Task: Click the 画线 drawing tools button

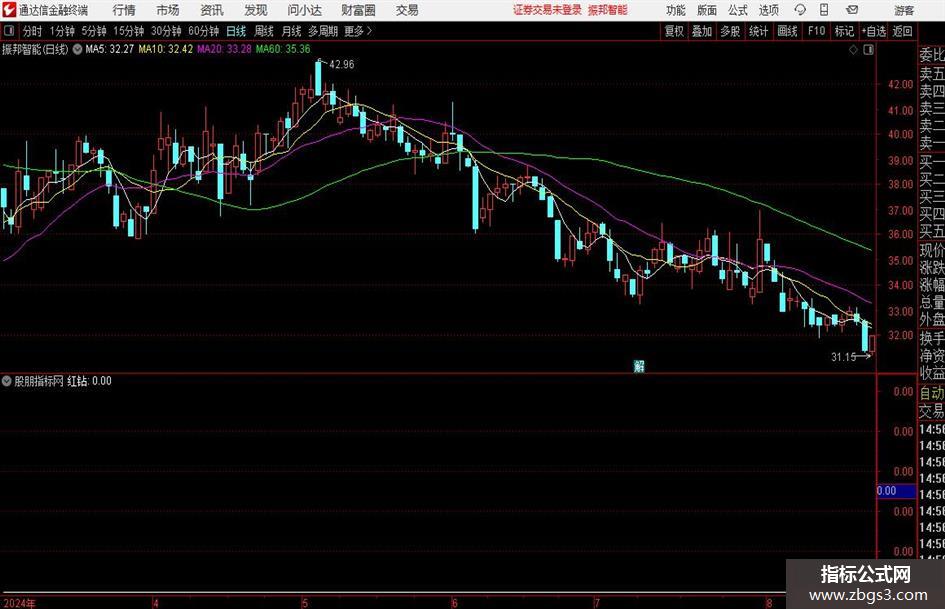Action: 787,31
